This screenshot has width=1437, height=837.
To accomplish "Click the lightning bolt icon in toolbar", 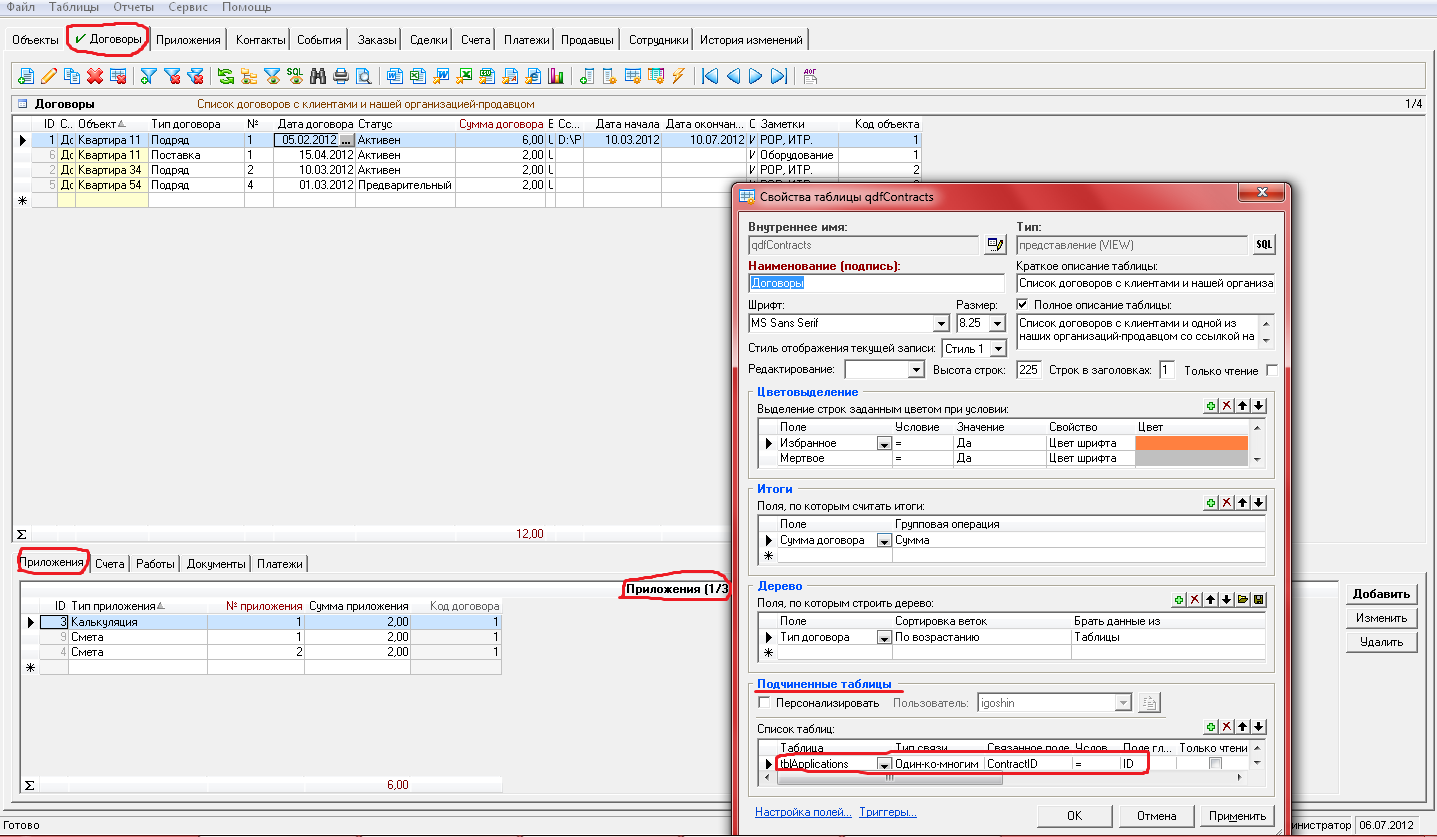I will (x=679, y=76).
